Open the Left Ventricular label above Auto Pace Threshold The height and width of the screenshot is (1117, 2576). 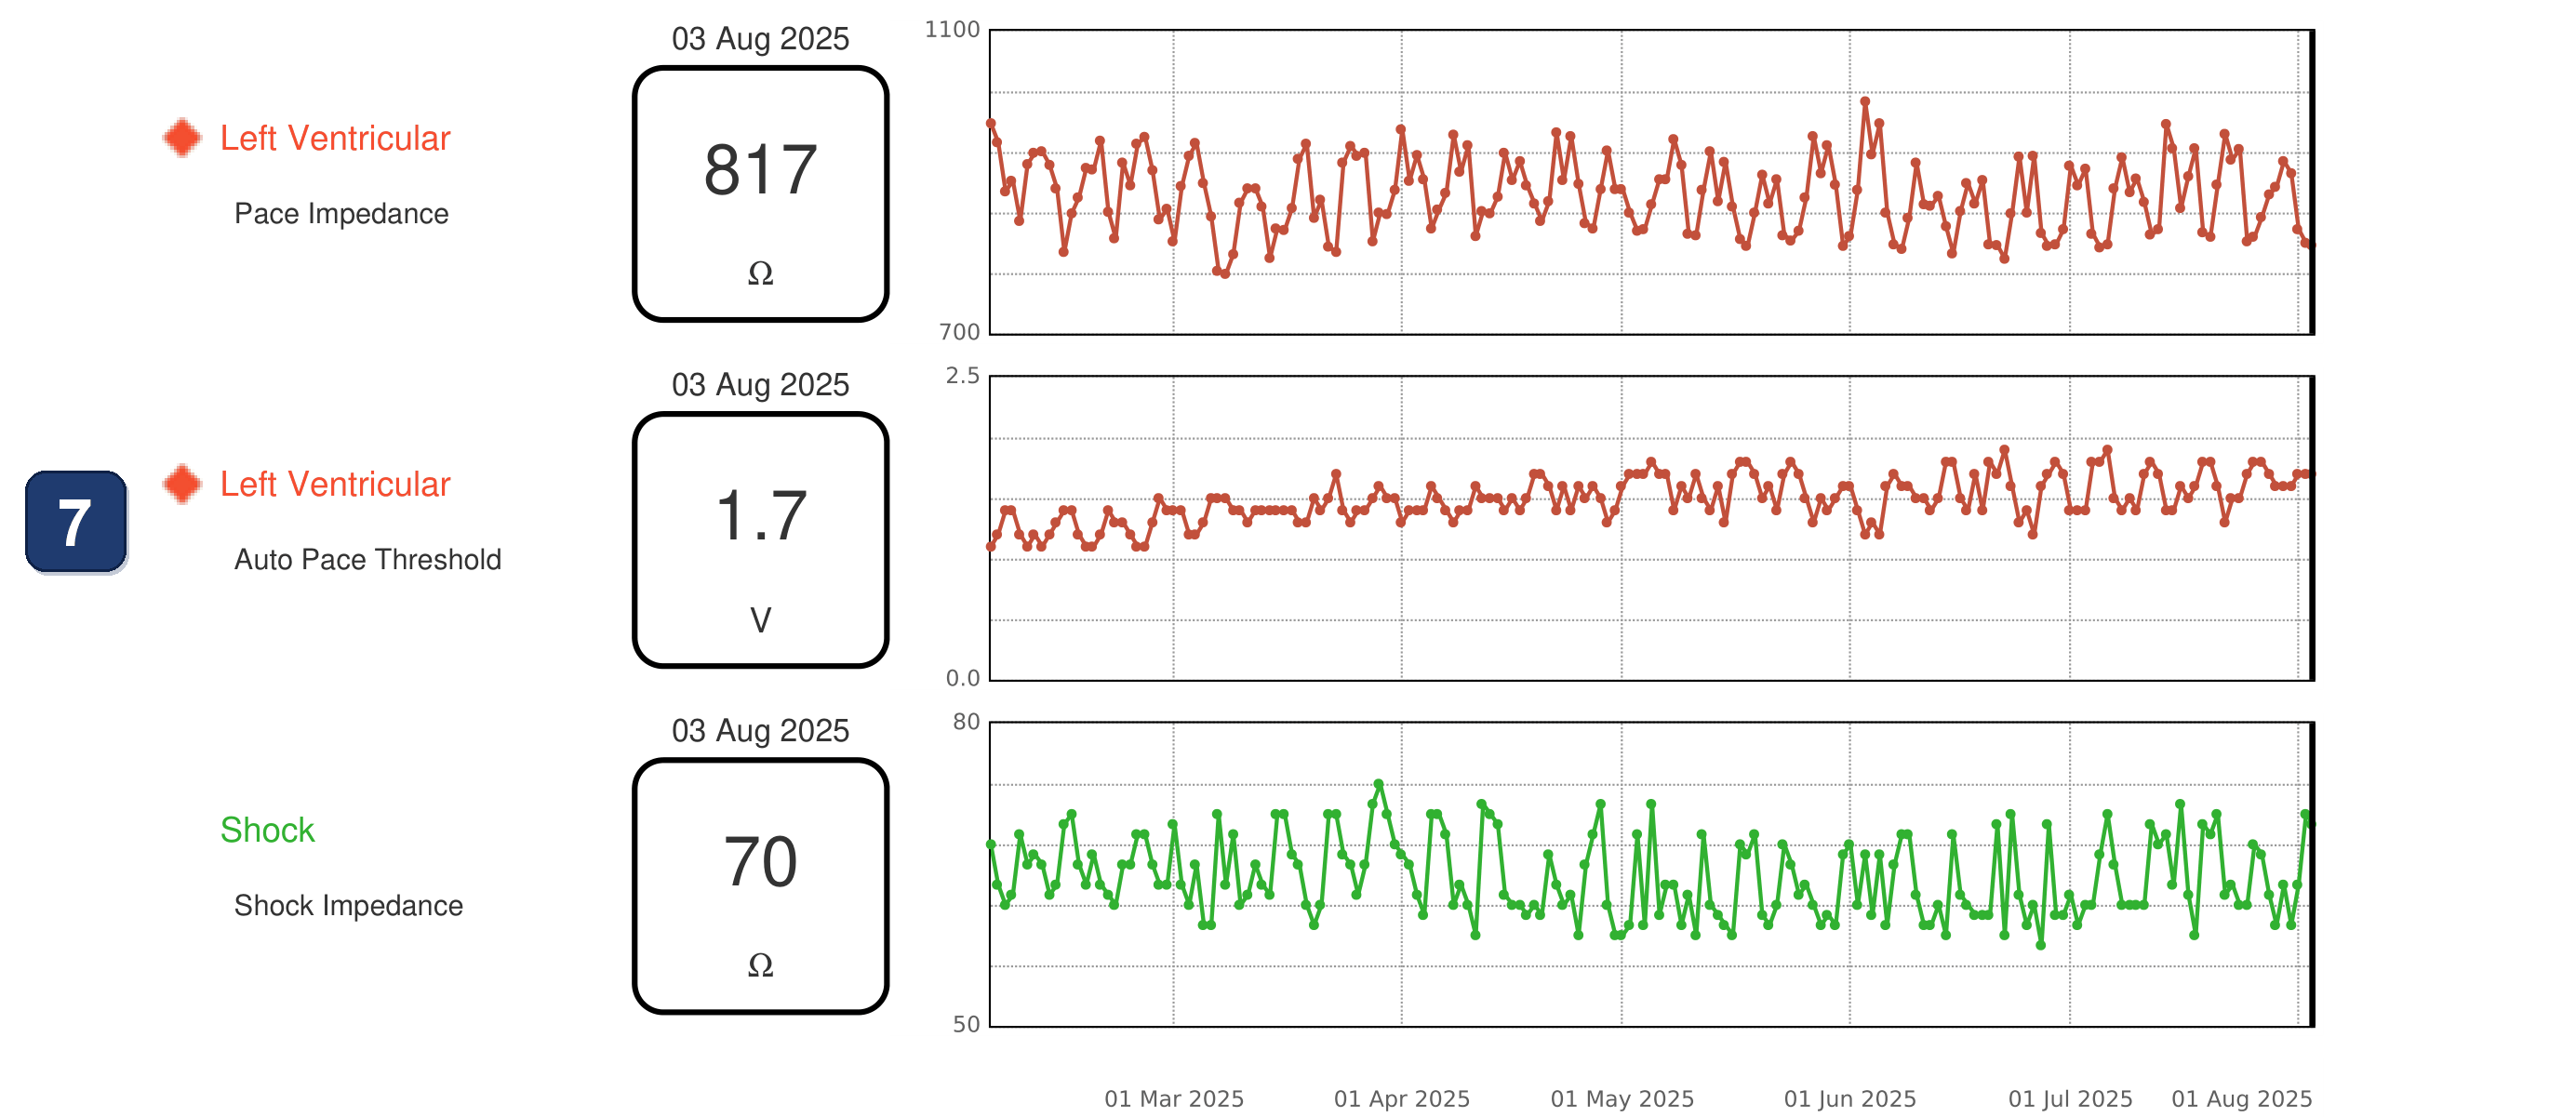(x=335, y=484)
